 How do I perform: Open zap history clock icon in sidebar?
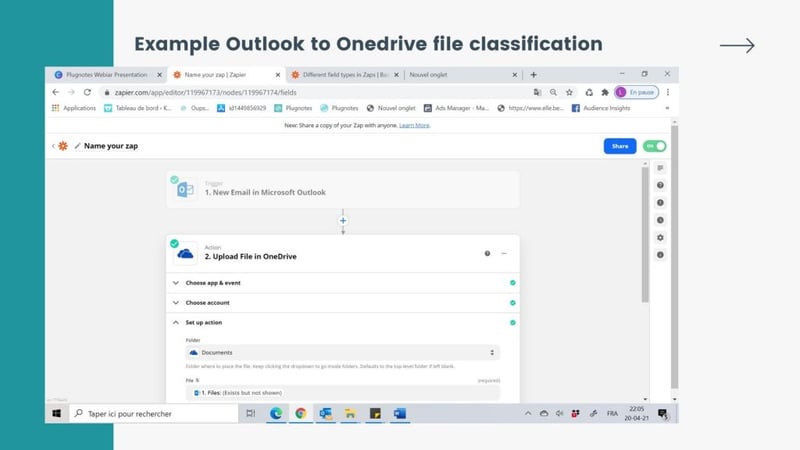tap(660, 220)
